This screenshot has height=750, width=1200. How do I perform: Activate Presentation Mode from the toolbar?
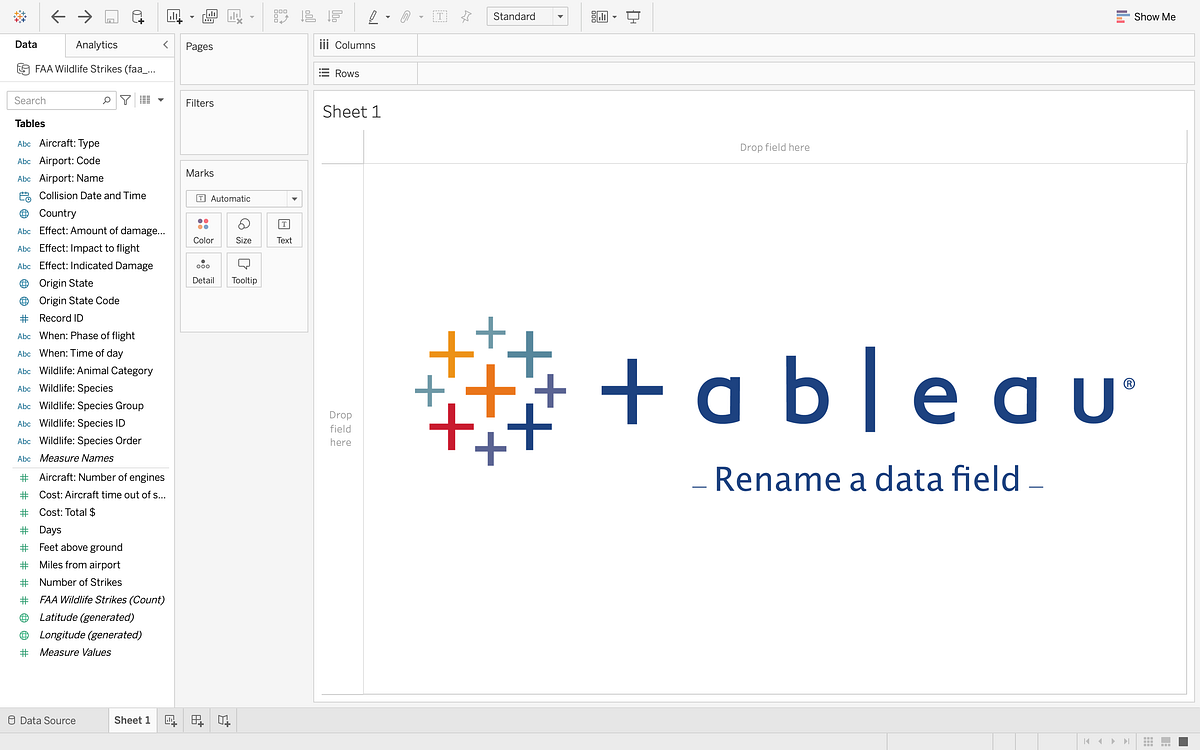click(632, 16)
